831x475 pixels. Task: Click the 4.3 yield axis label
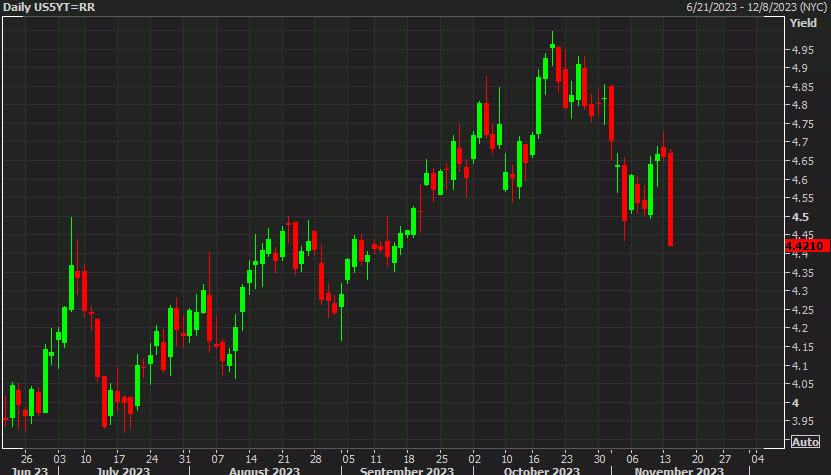[800, 291]
